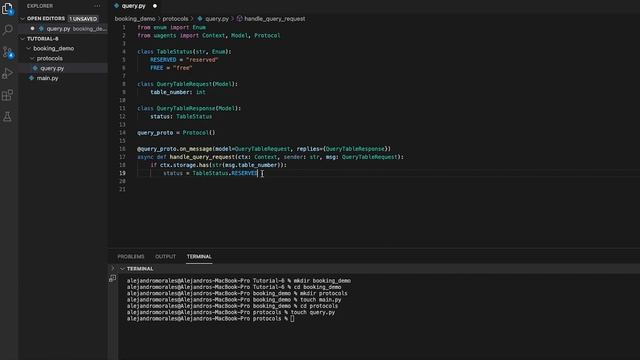The height and width of the screenshot is (360, 640).
Task: Collapse the Open Editors section
Action: click(22, 19)
